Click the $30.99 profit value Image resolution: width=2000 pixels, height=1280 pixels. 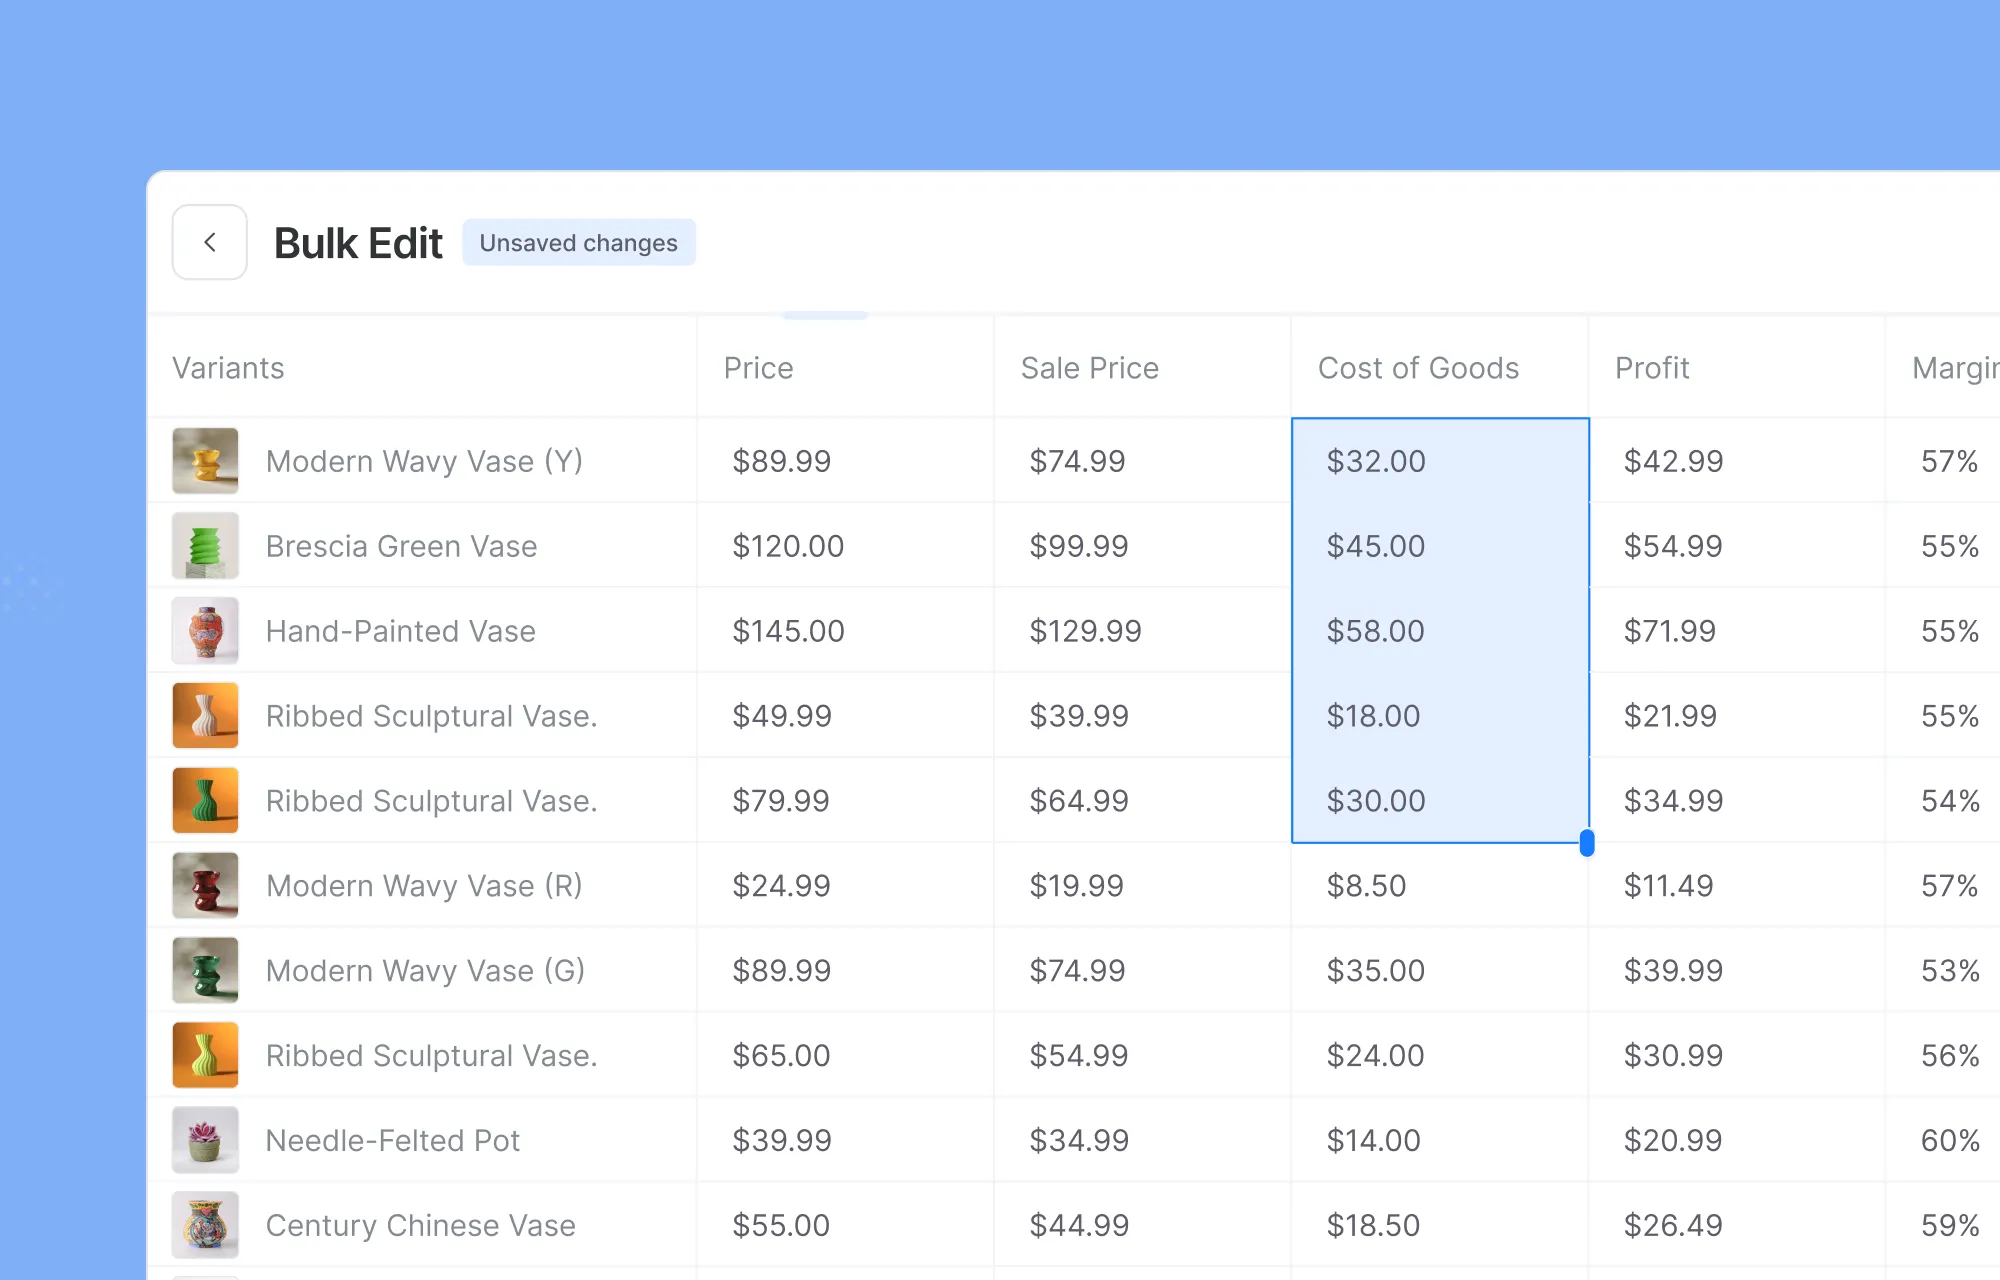[1673, 1055]
